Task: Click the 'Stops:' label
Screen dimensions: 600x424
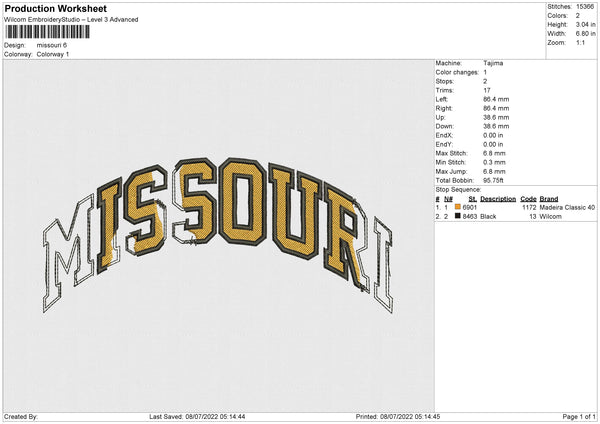Action: click(445, 81)
